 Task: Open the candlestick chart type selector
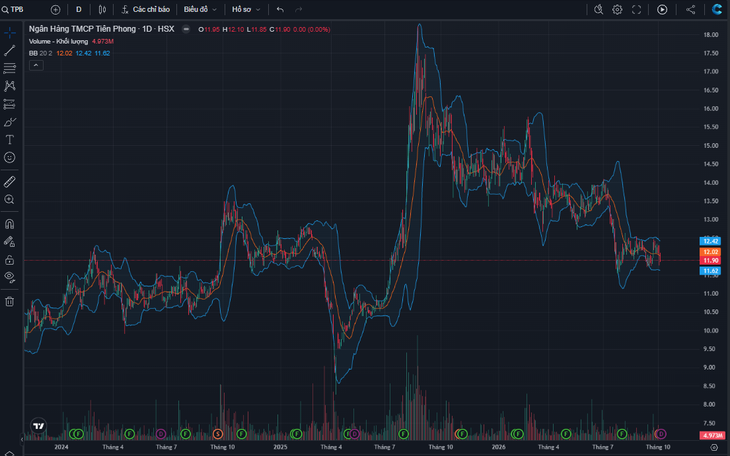102,9
